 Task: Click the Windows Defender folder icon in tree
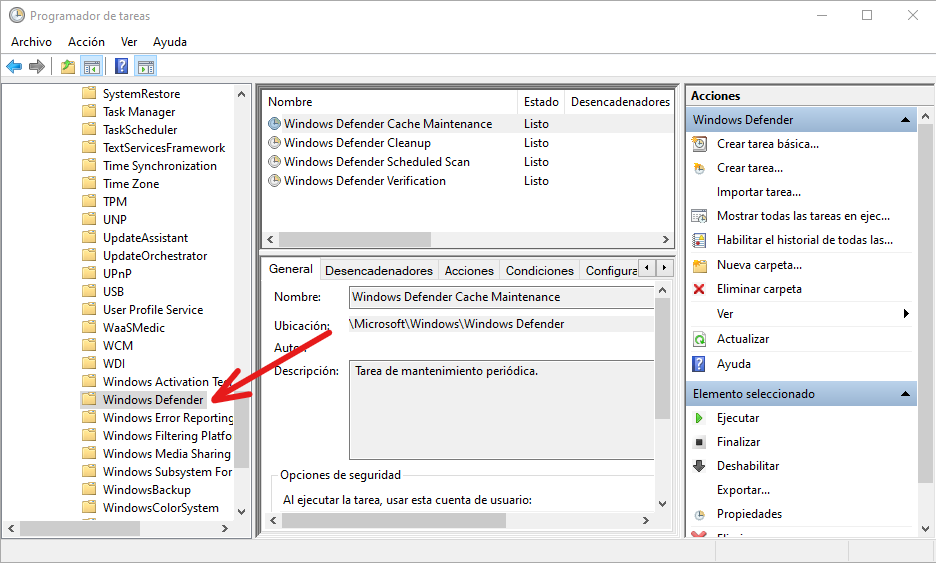pos(89,399)
